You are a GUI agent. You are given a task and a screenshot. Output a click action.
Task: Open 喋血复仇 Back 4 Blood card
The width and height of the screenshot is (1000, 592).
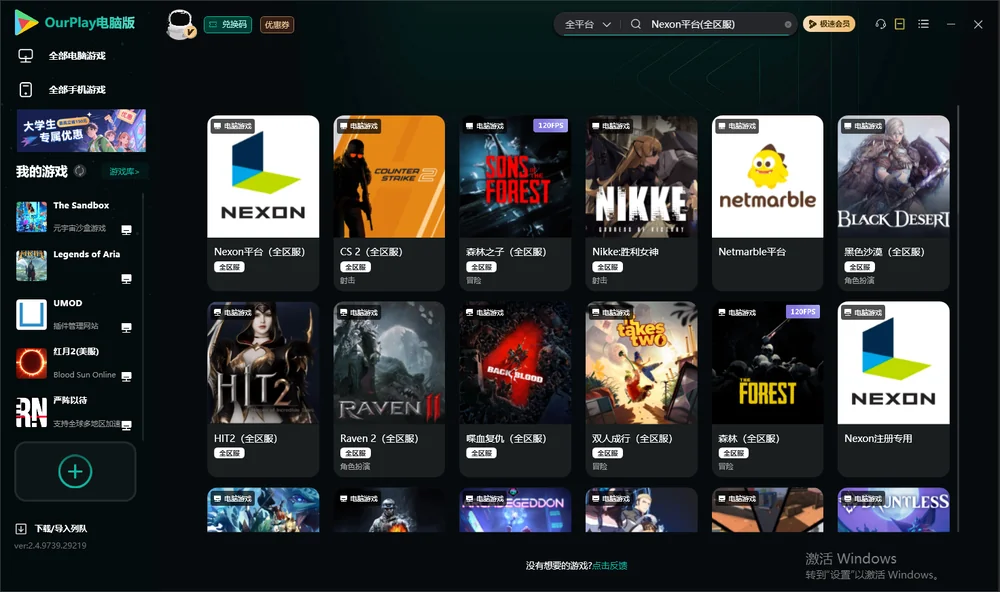[x=515, y=389]
